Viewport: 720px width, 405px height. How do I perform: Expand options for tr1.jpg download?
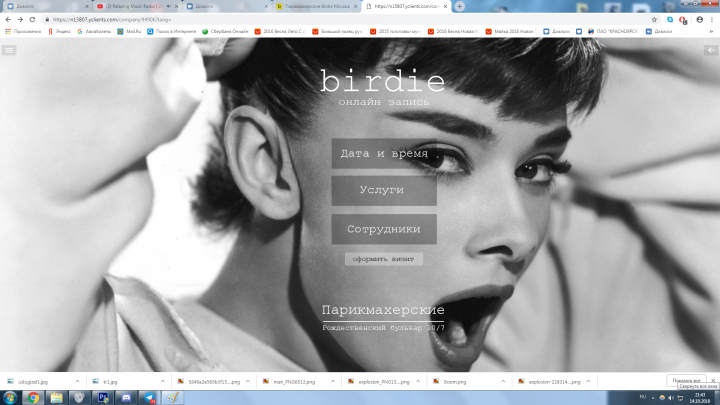point(162,382)
